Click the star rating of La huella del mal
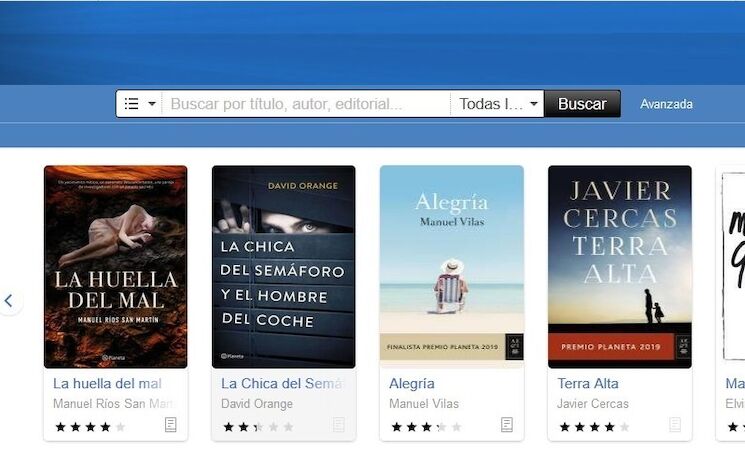745x450 pixels. click(x=90, y=427)
